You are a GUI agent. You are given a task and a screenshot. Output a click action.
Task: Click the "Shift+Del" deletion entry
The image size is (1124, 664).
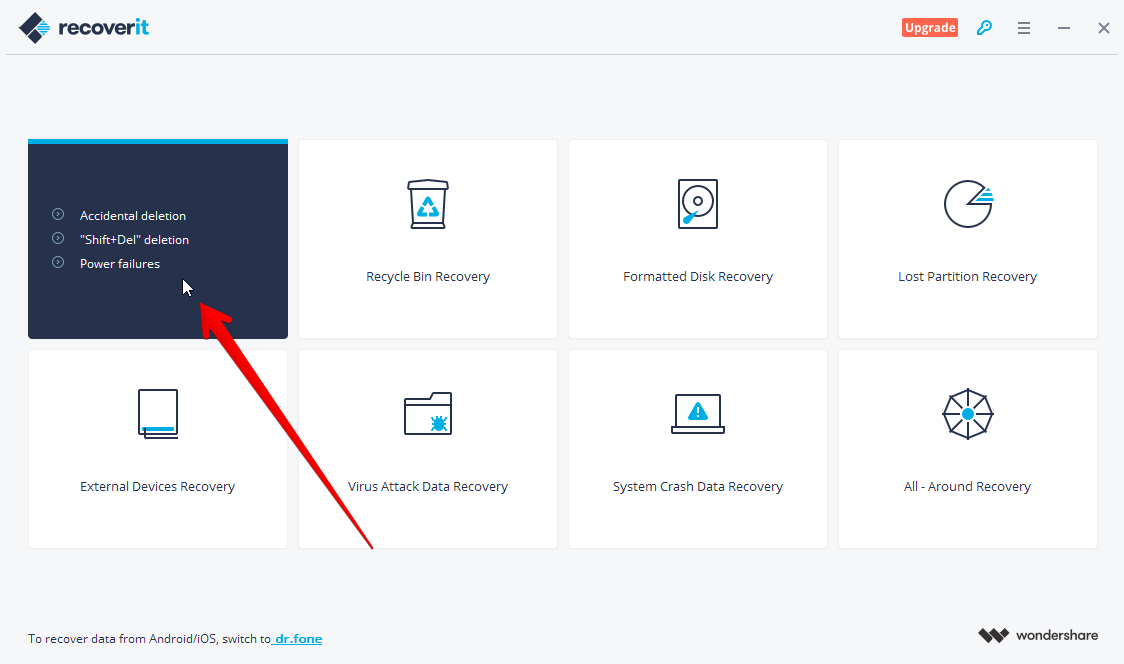click(134, 239)
